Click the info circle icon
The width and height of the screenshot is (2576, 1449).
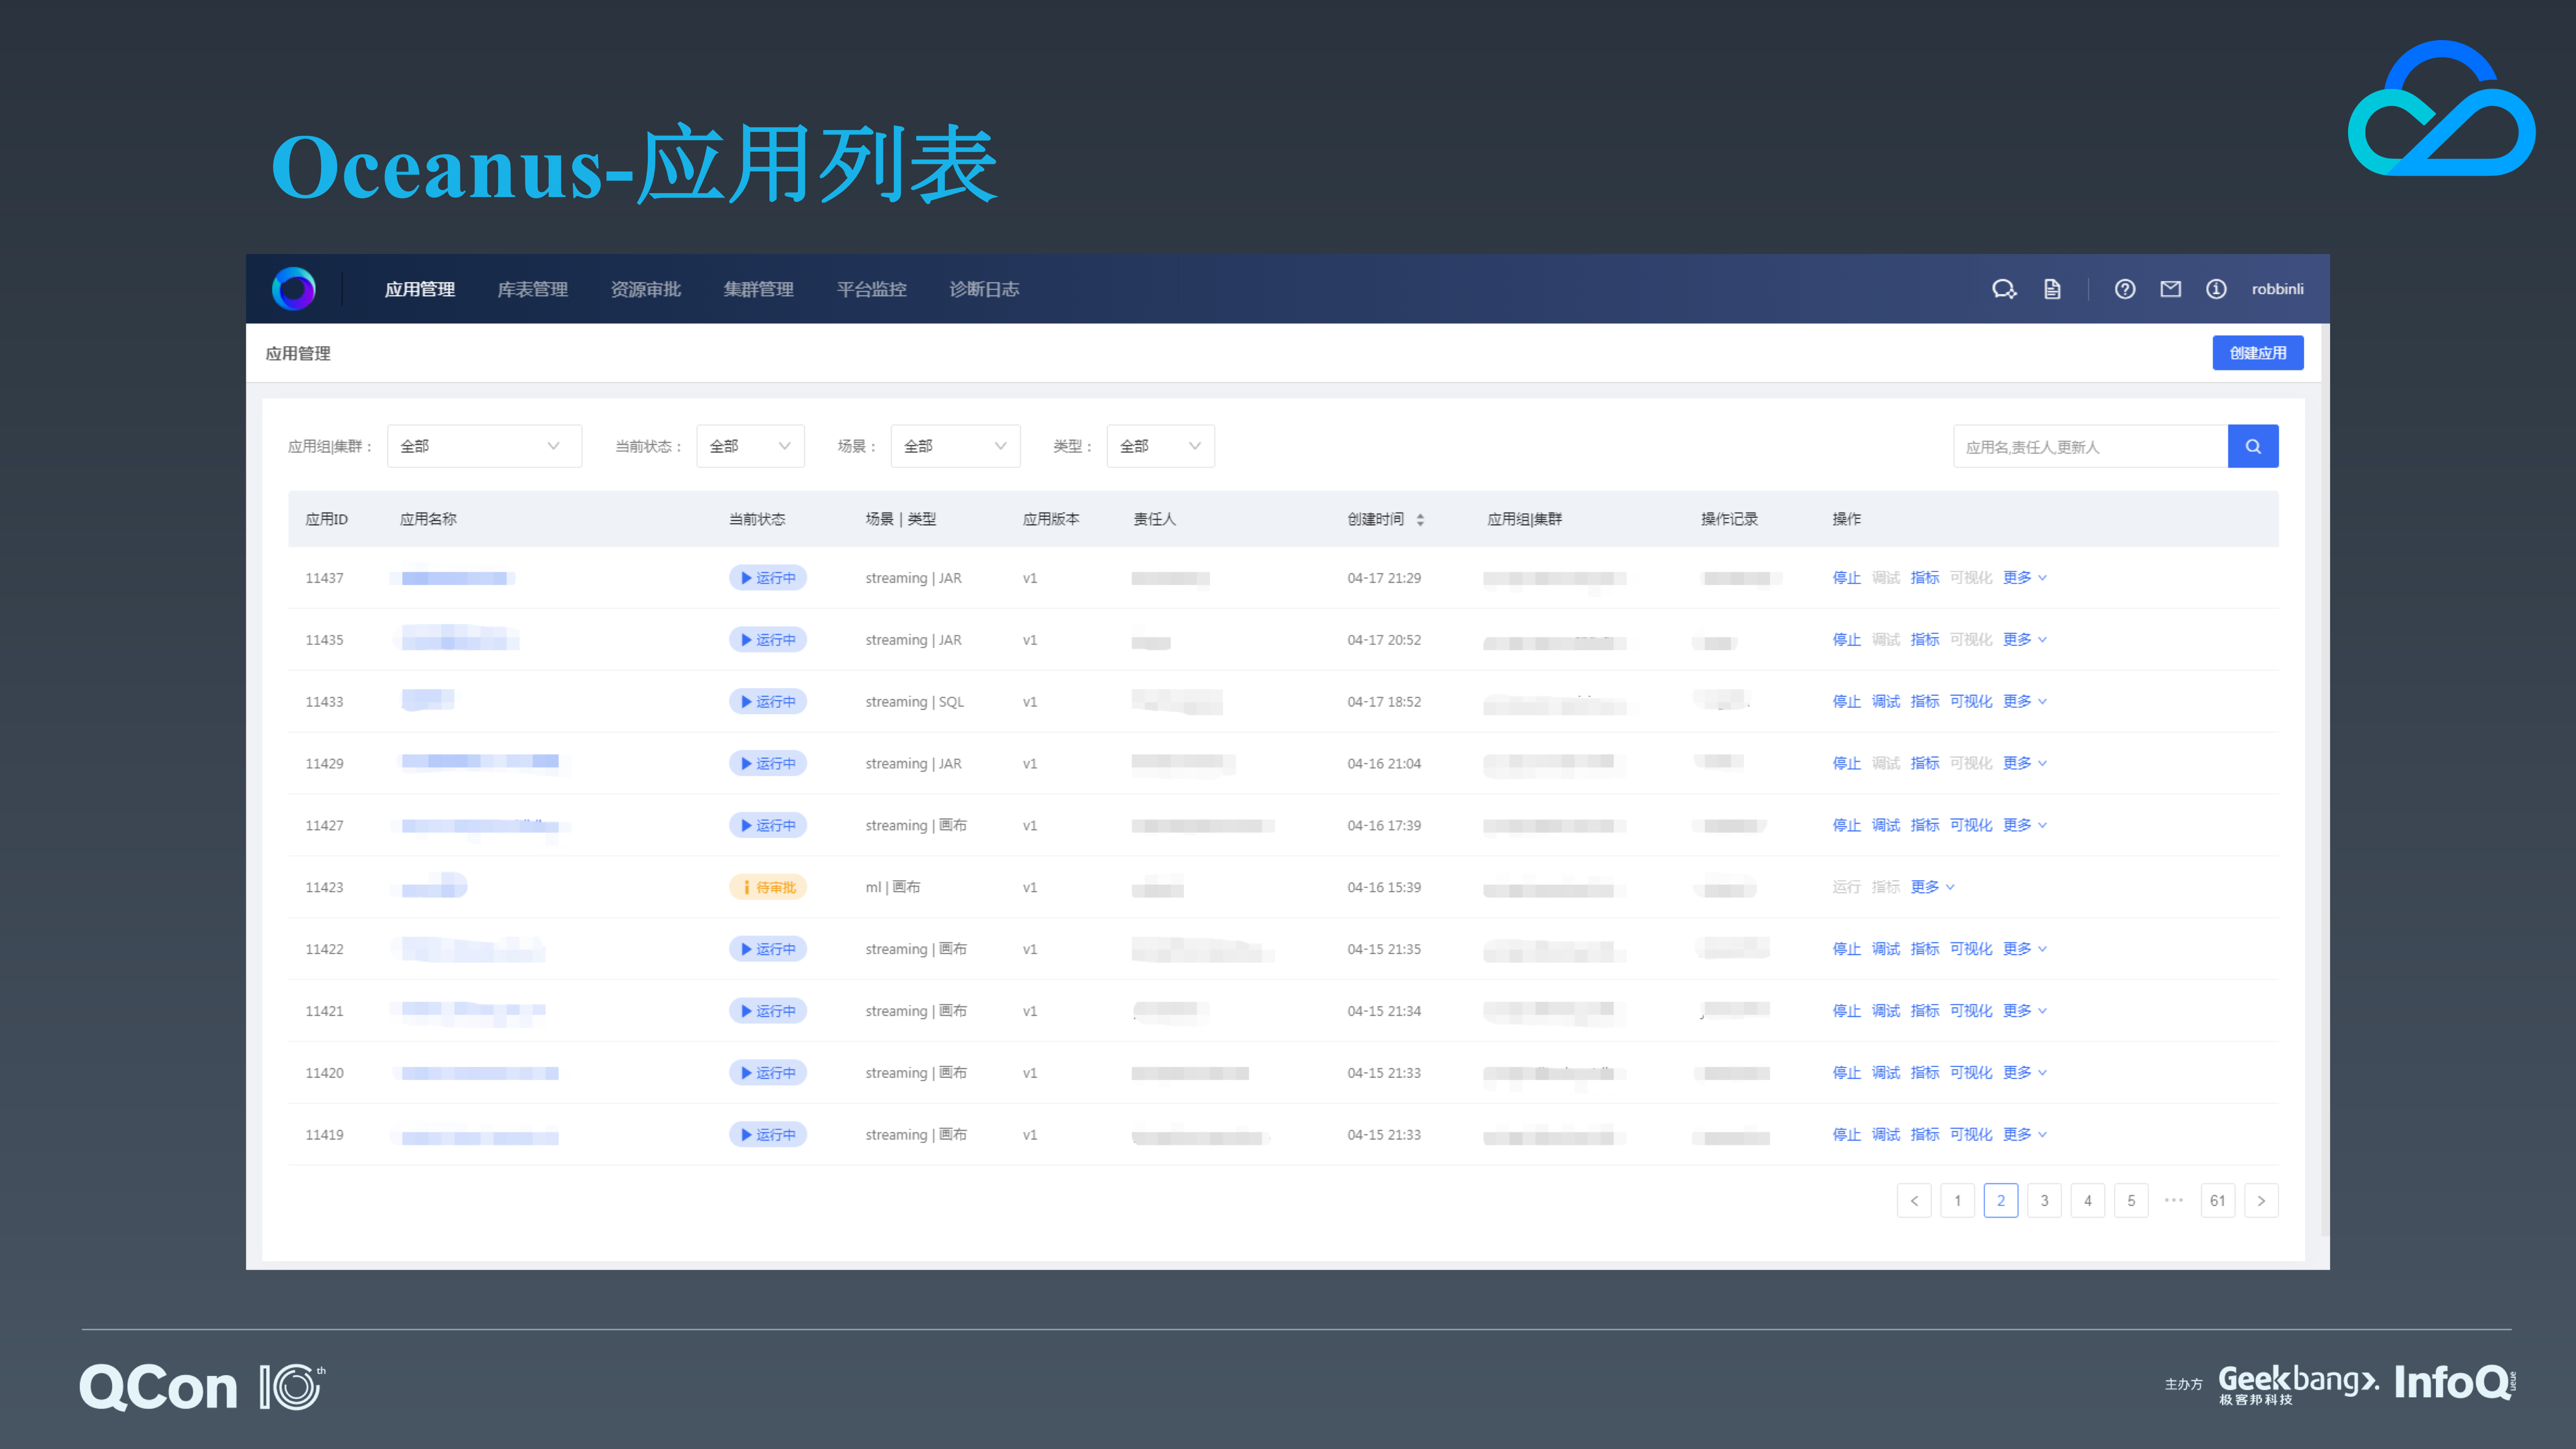[2216, 289]
